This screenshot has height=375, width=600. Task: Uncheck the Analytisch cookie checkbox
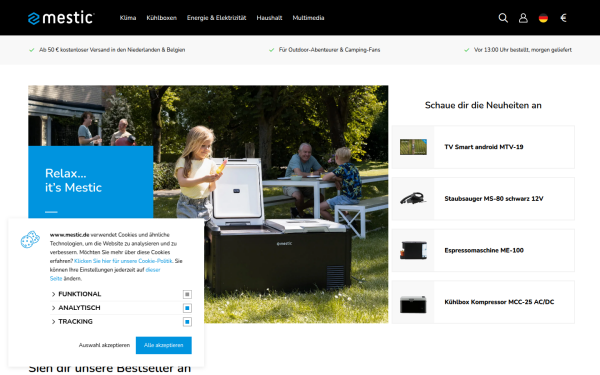(187, 308)
